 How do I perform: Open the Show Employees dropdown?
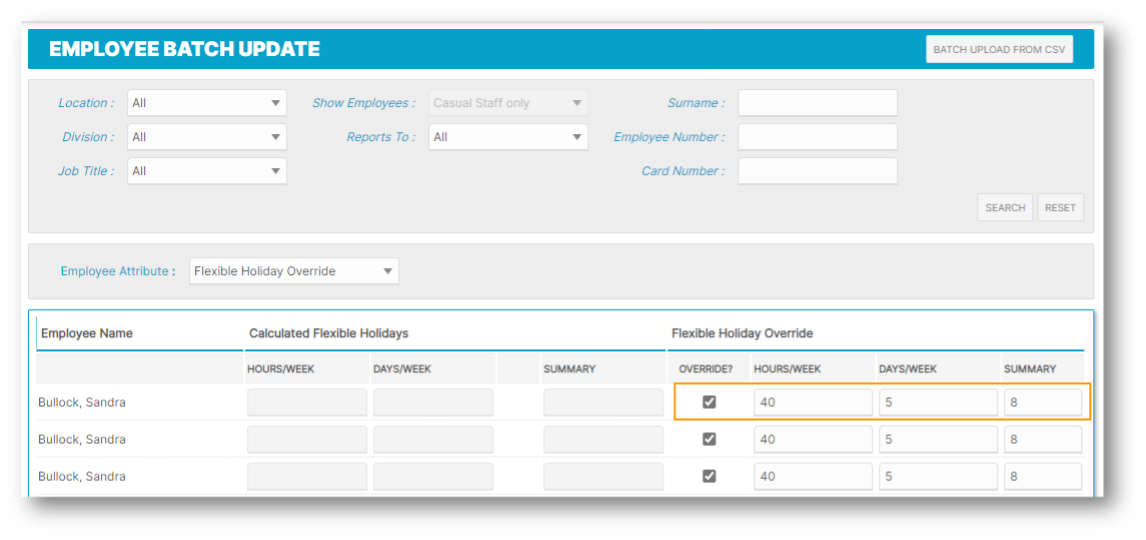click(x=508, y=103)
